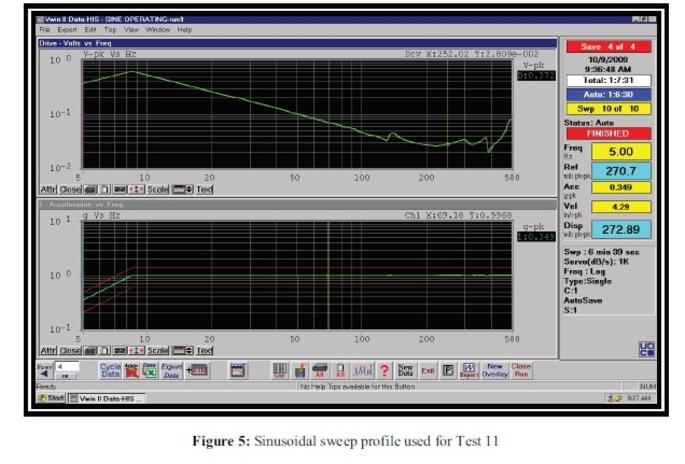Click the Freq value 5.00
The image size is (685, 464).
coord(621,152)
